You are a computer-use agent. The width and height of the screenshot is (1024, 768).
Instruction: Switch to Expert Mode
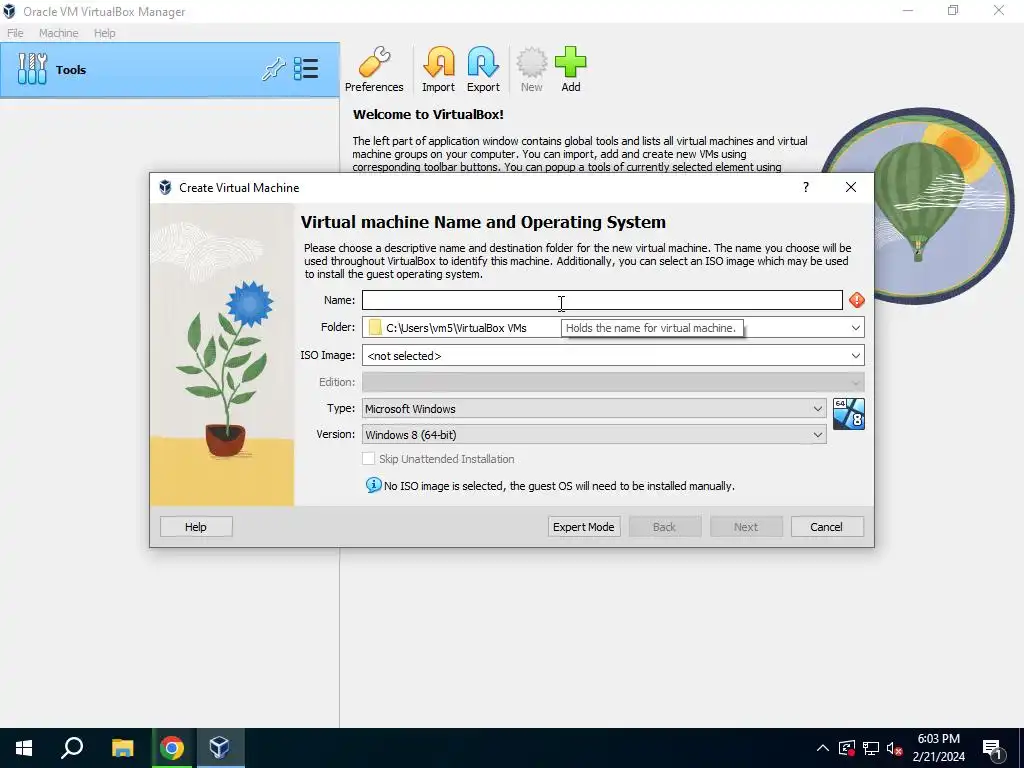[584, 527]
